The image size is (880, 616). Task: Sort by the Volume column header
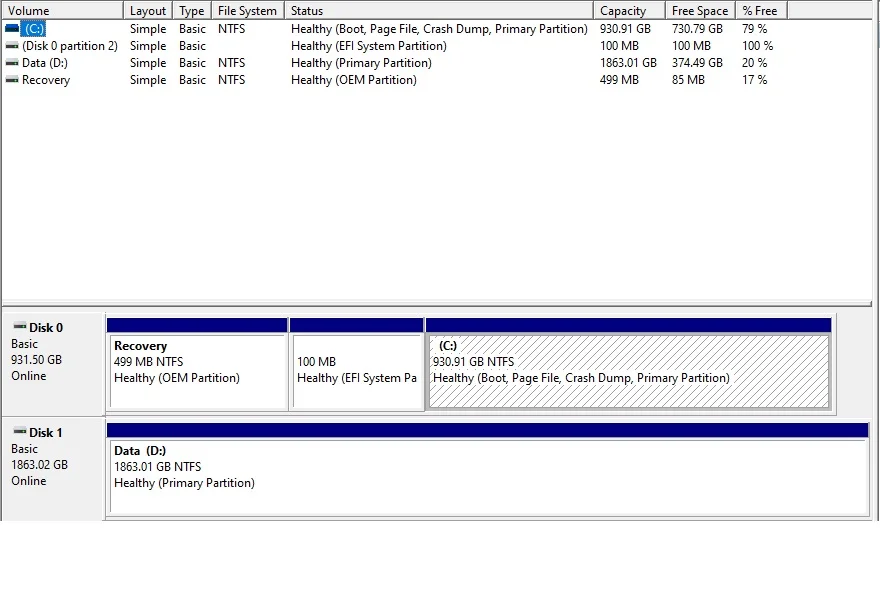pos(62,11)
